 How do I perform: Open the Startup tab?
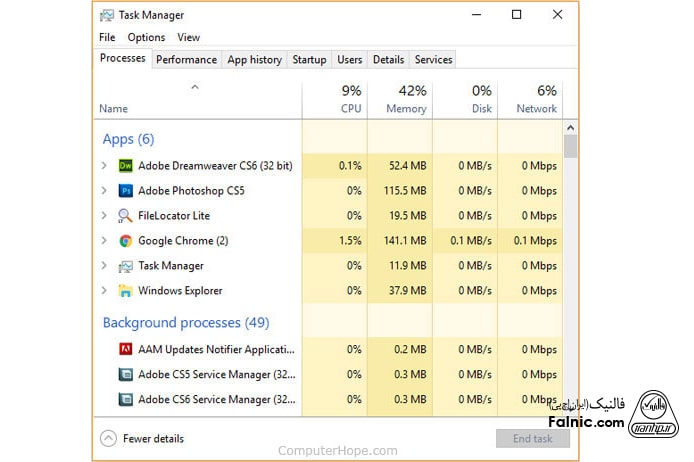point(309,60)
